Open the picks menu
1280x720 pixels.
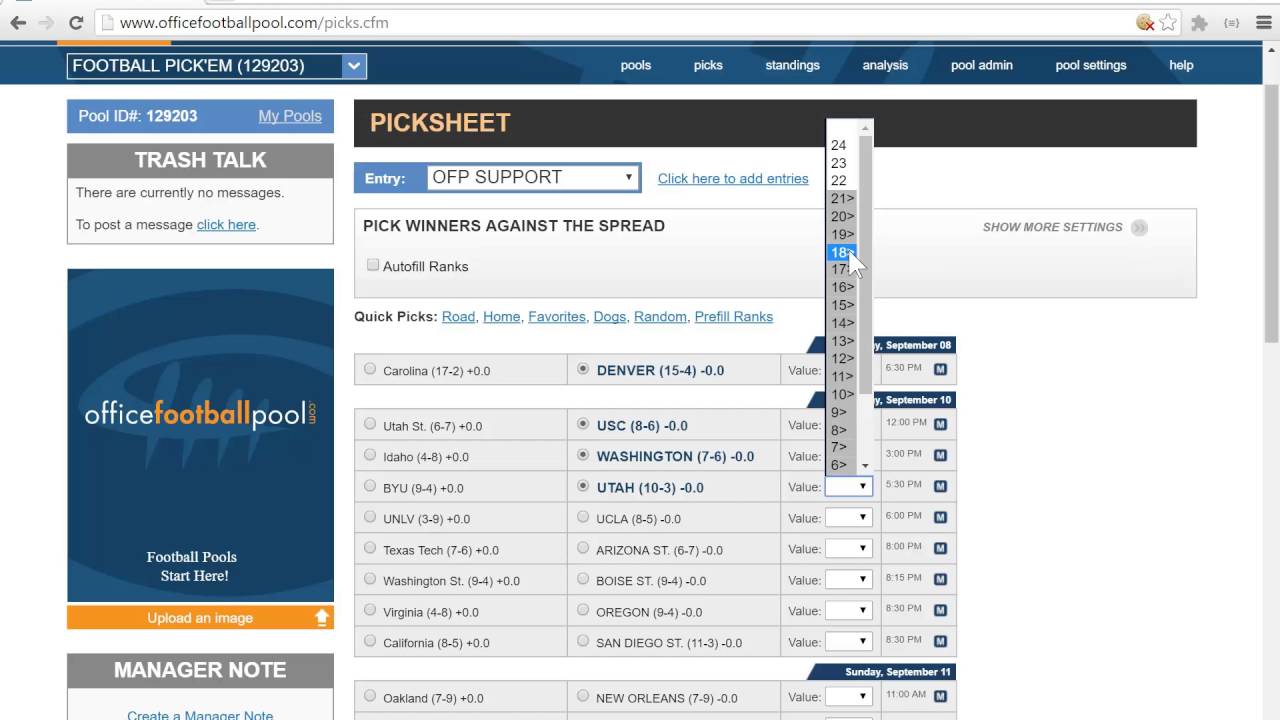click(x=708, y=65)
